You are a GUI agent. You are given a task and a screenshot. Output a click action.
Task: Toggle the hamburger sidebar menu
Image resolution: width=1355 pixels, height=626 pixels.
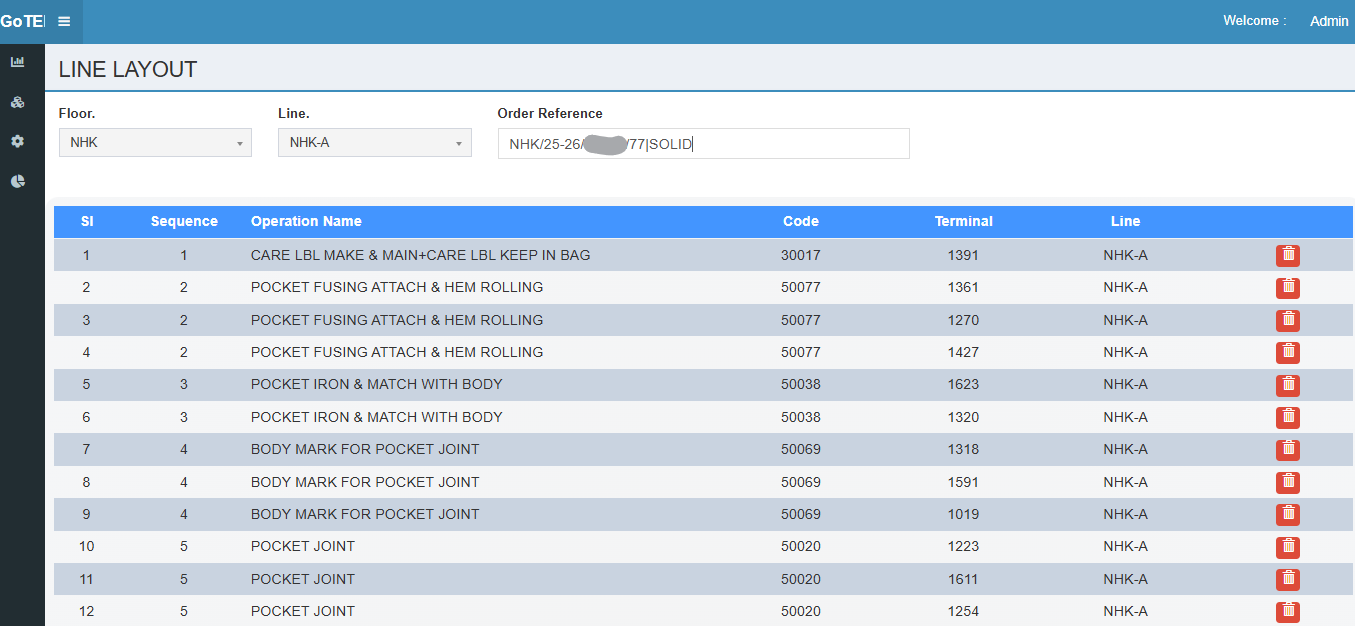64,21
